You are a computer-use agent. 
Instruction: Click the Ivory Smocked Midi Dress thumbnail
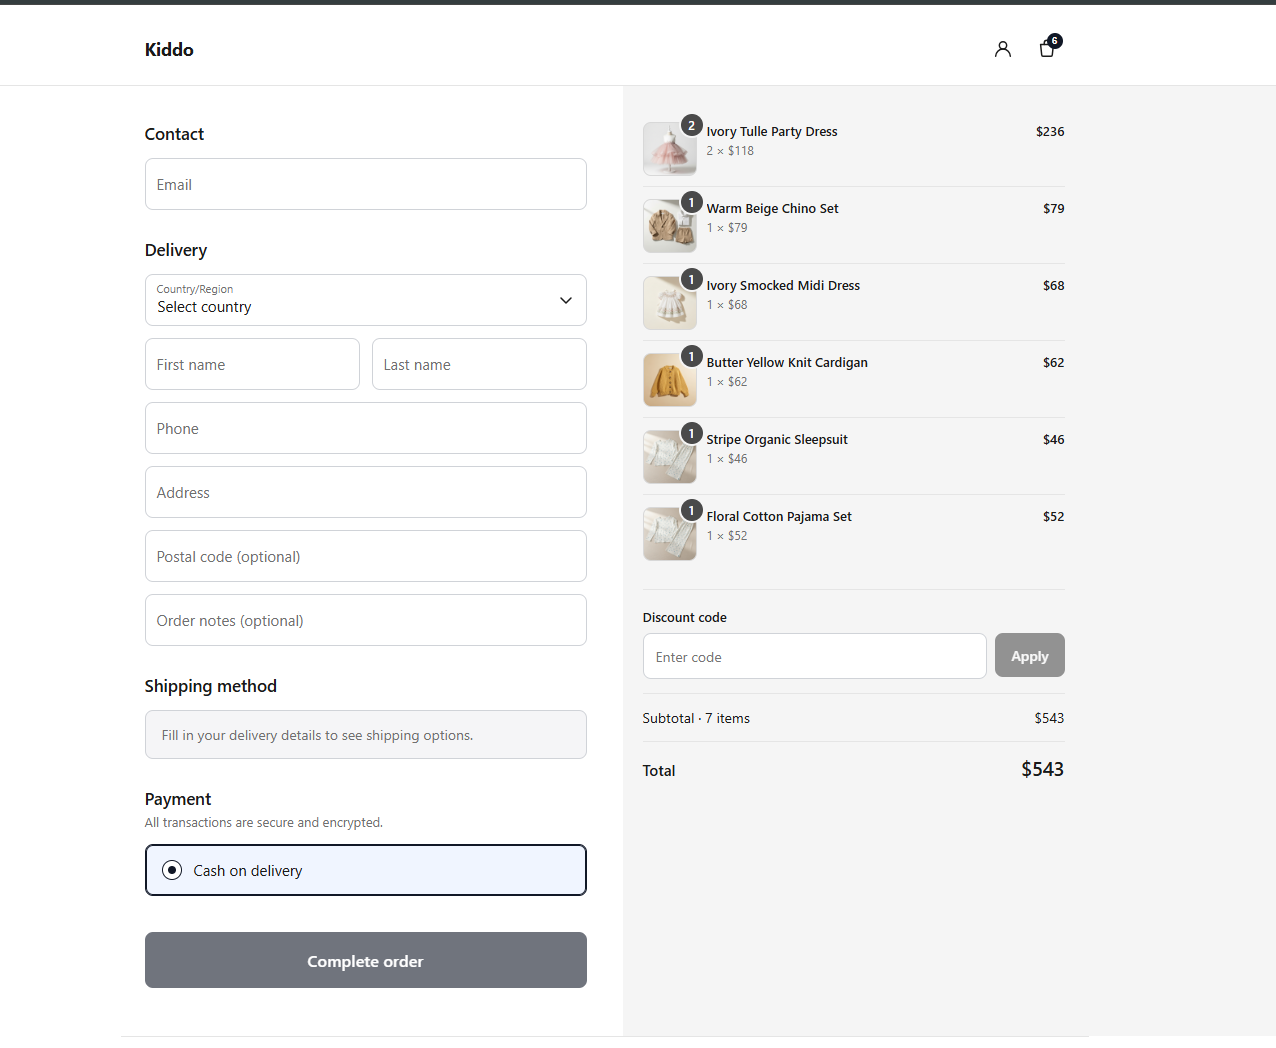(670, 303)
